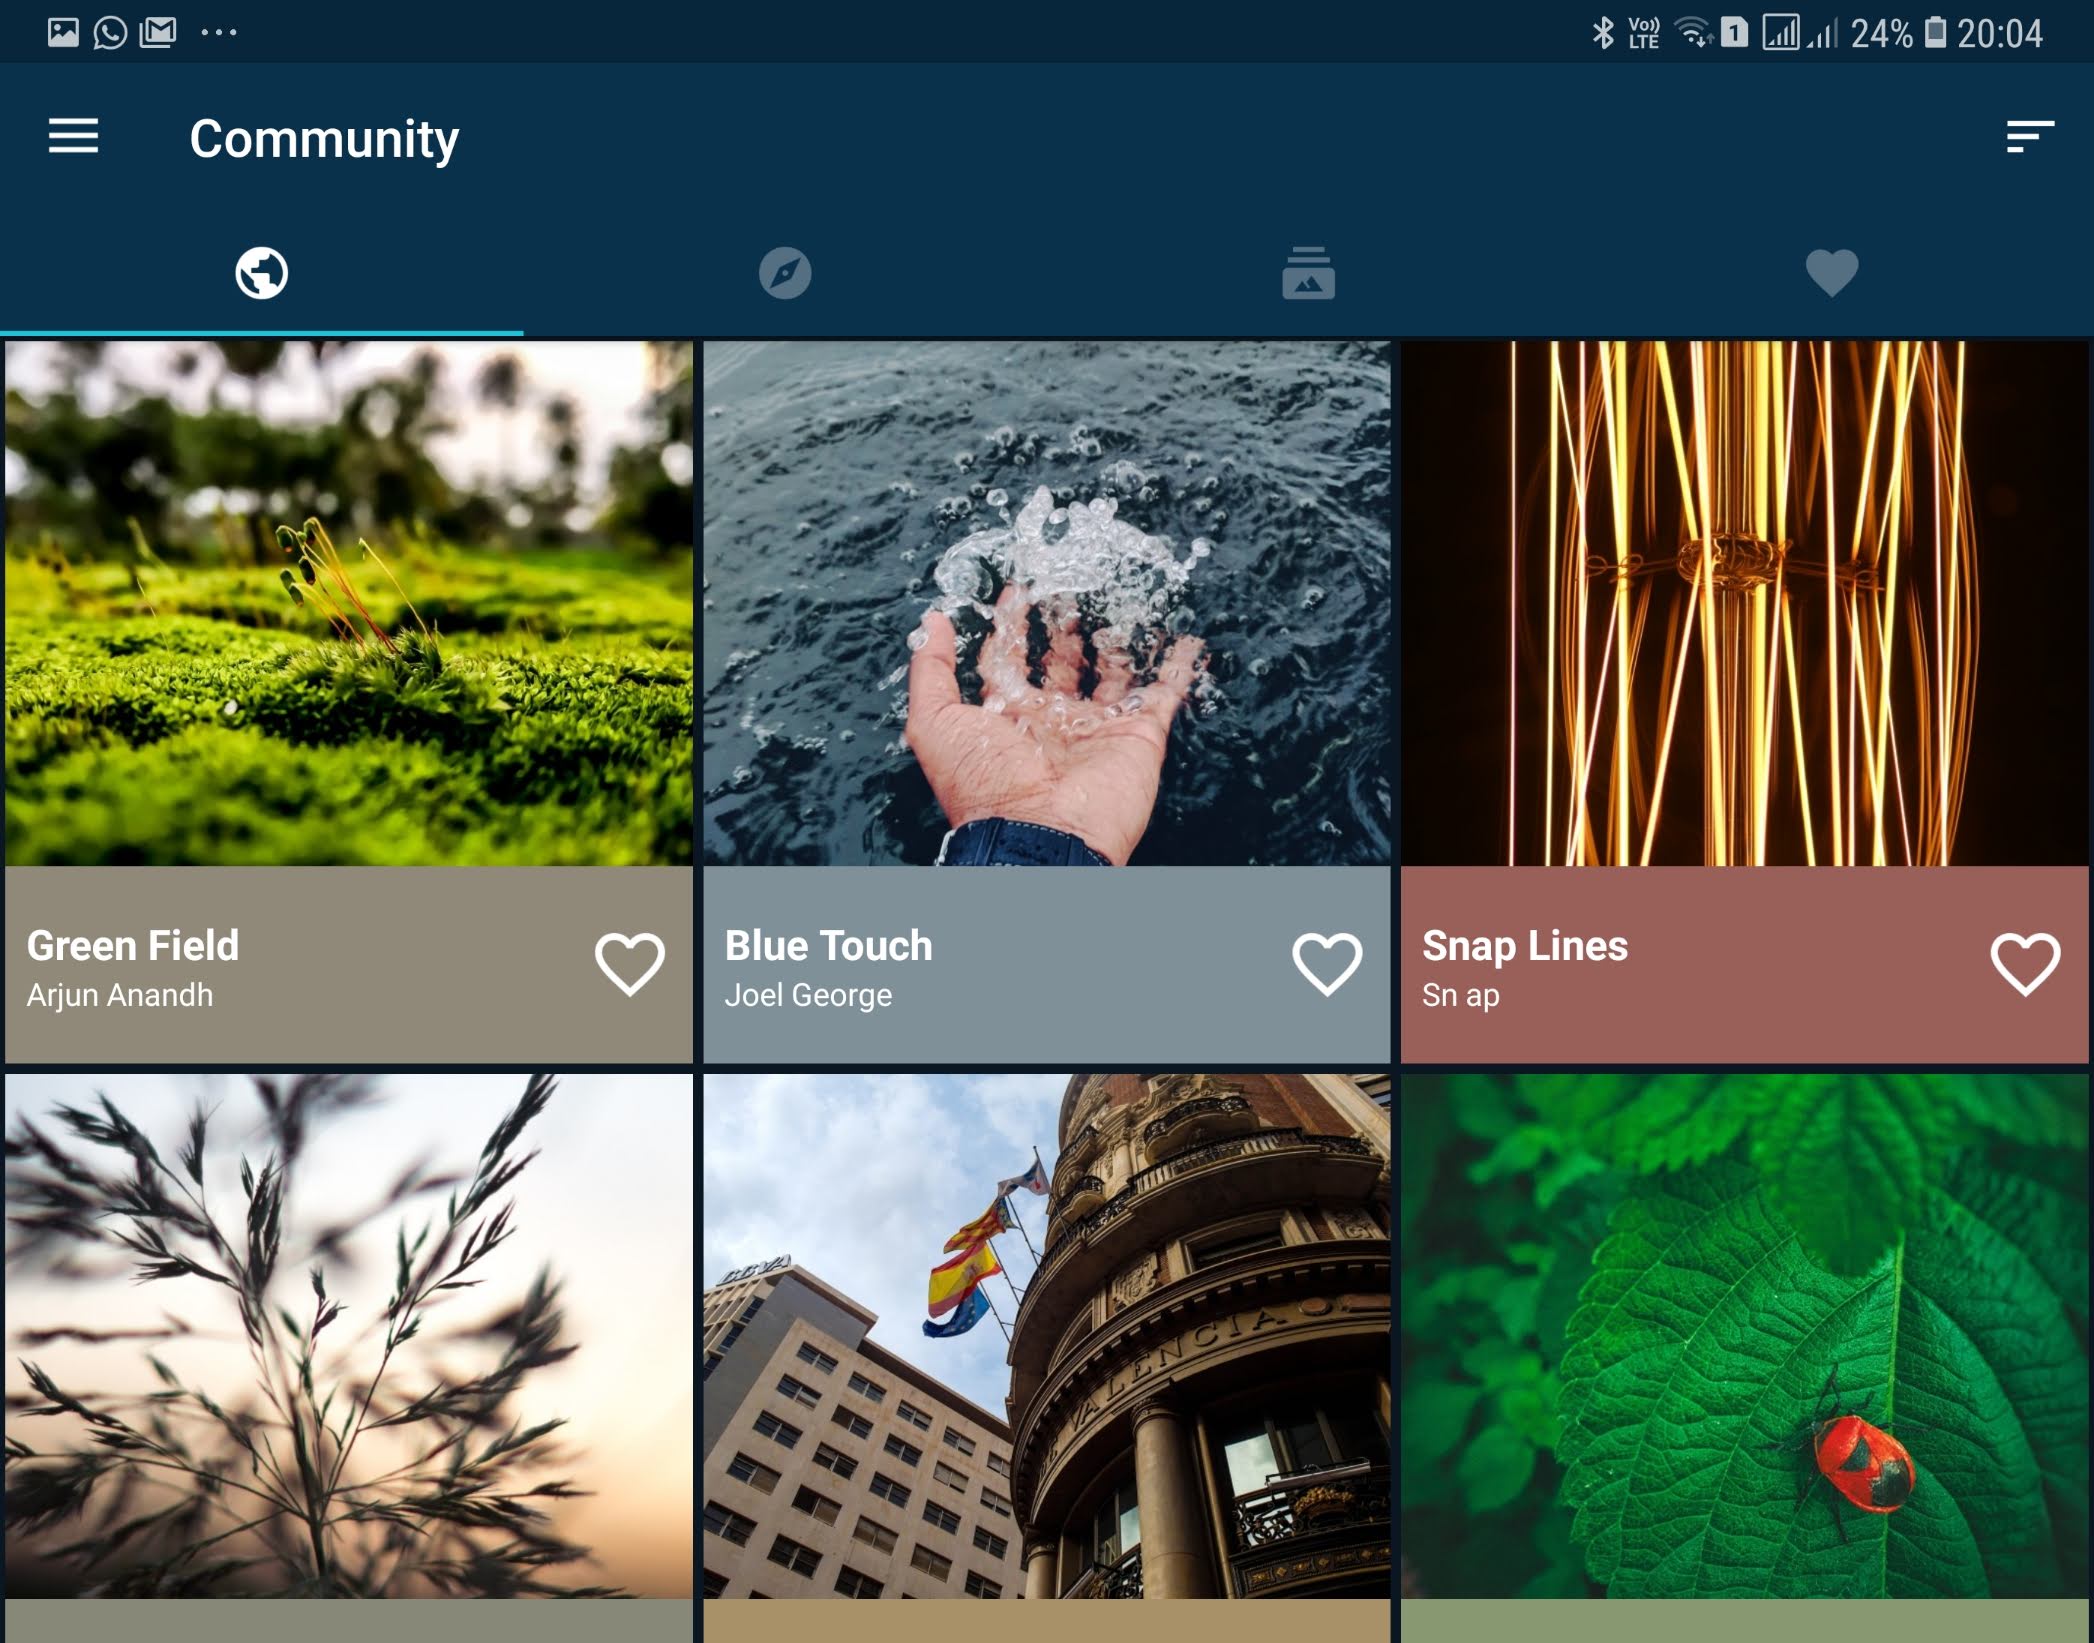This screenshot has width=2094, height=1643.
Task: Switch to the compass Explore tab
Action: click(785, 273)
